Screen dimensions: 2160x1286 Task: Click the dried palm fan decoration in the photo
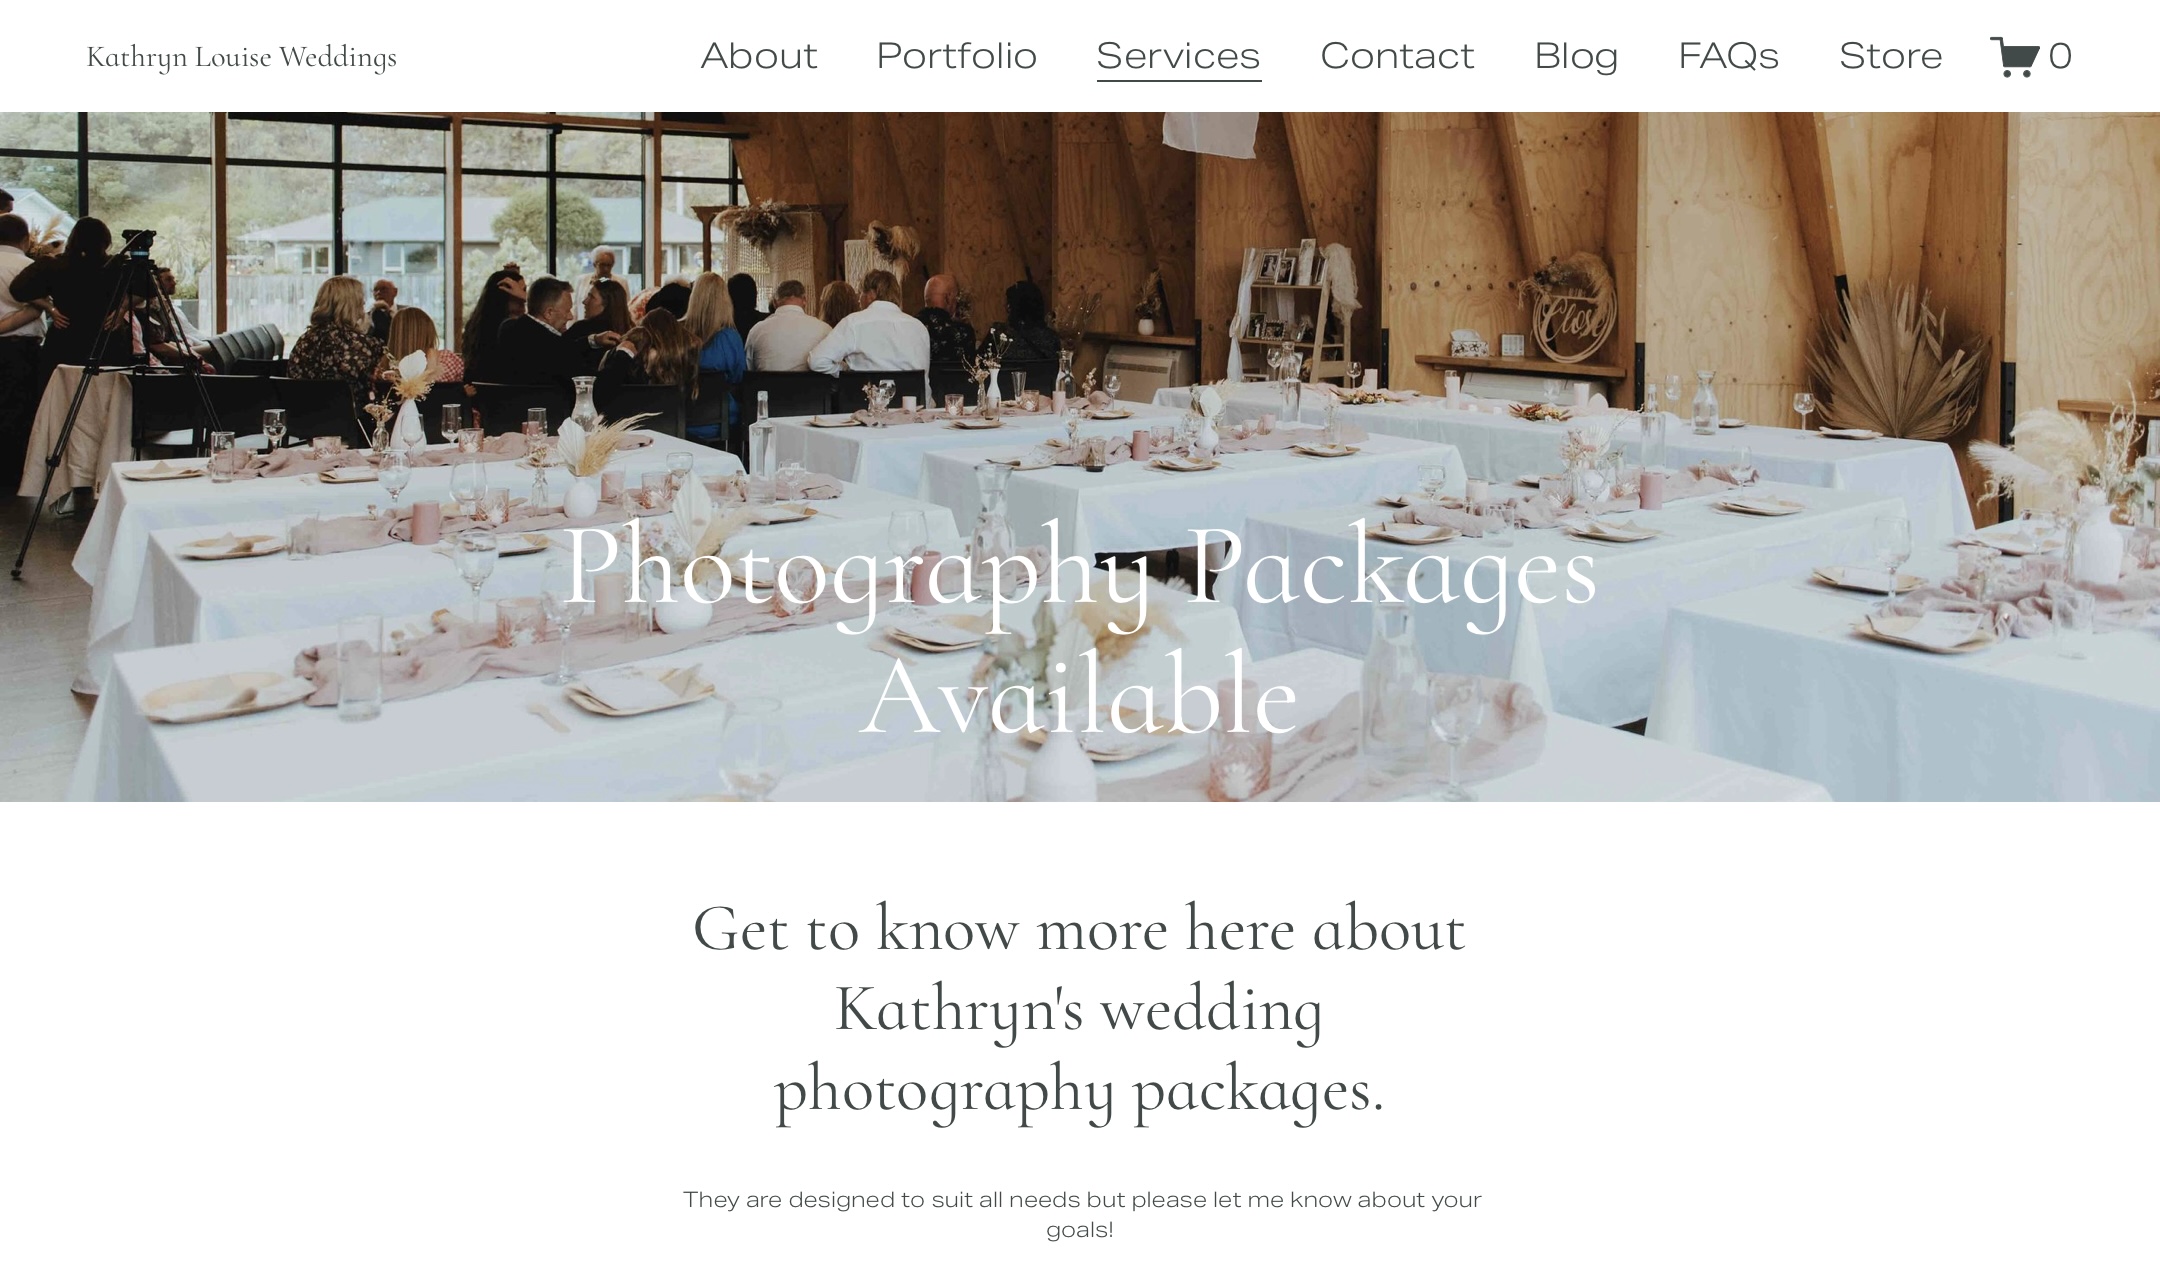coord(1895,360)
